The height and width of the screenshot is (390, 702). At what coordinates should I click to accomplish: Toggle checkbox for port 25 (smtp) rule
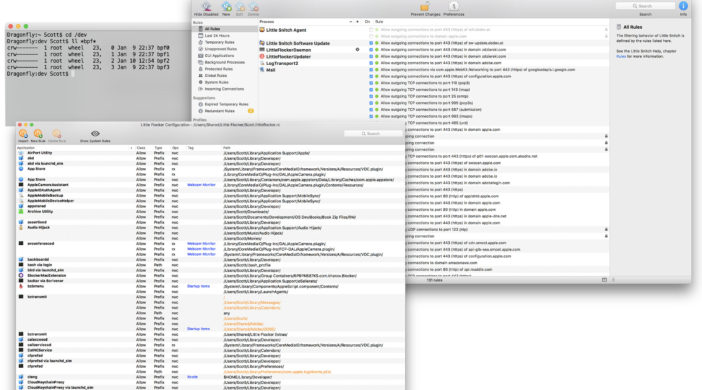click(371, 96)
